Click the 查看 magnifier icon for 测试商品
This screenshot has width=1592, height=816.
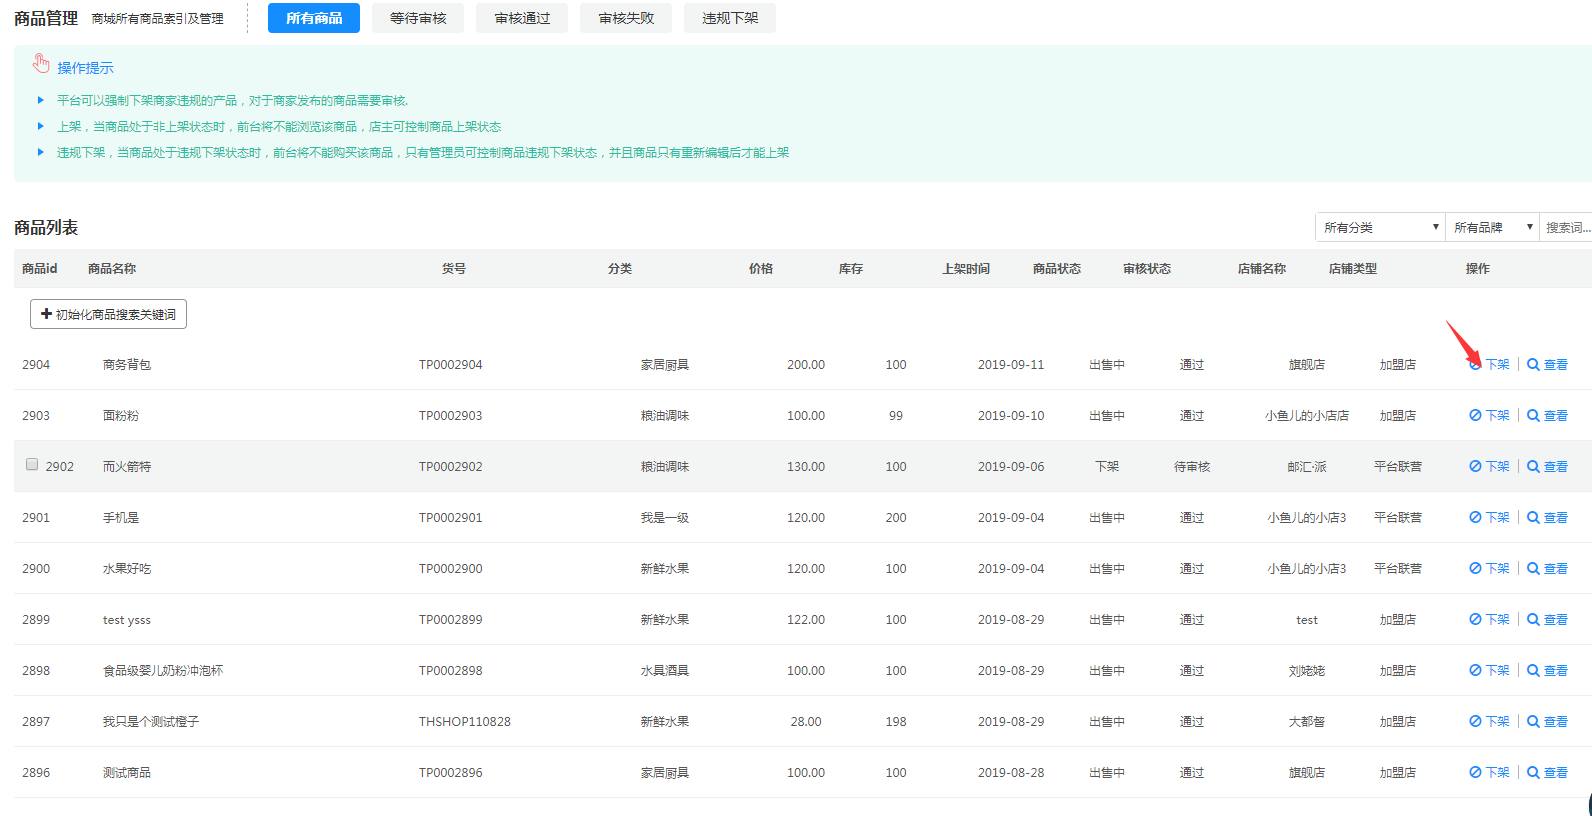pyautogui.click(x=1533, y=772)
